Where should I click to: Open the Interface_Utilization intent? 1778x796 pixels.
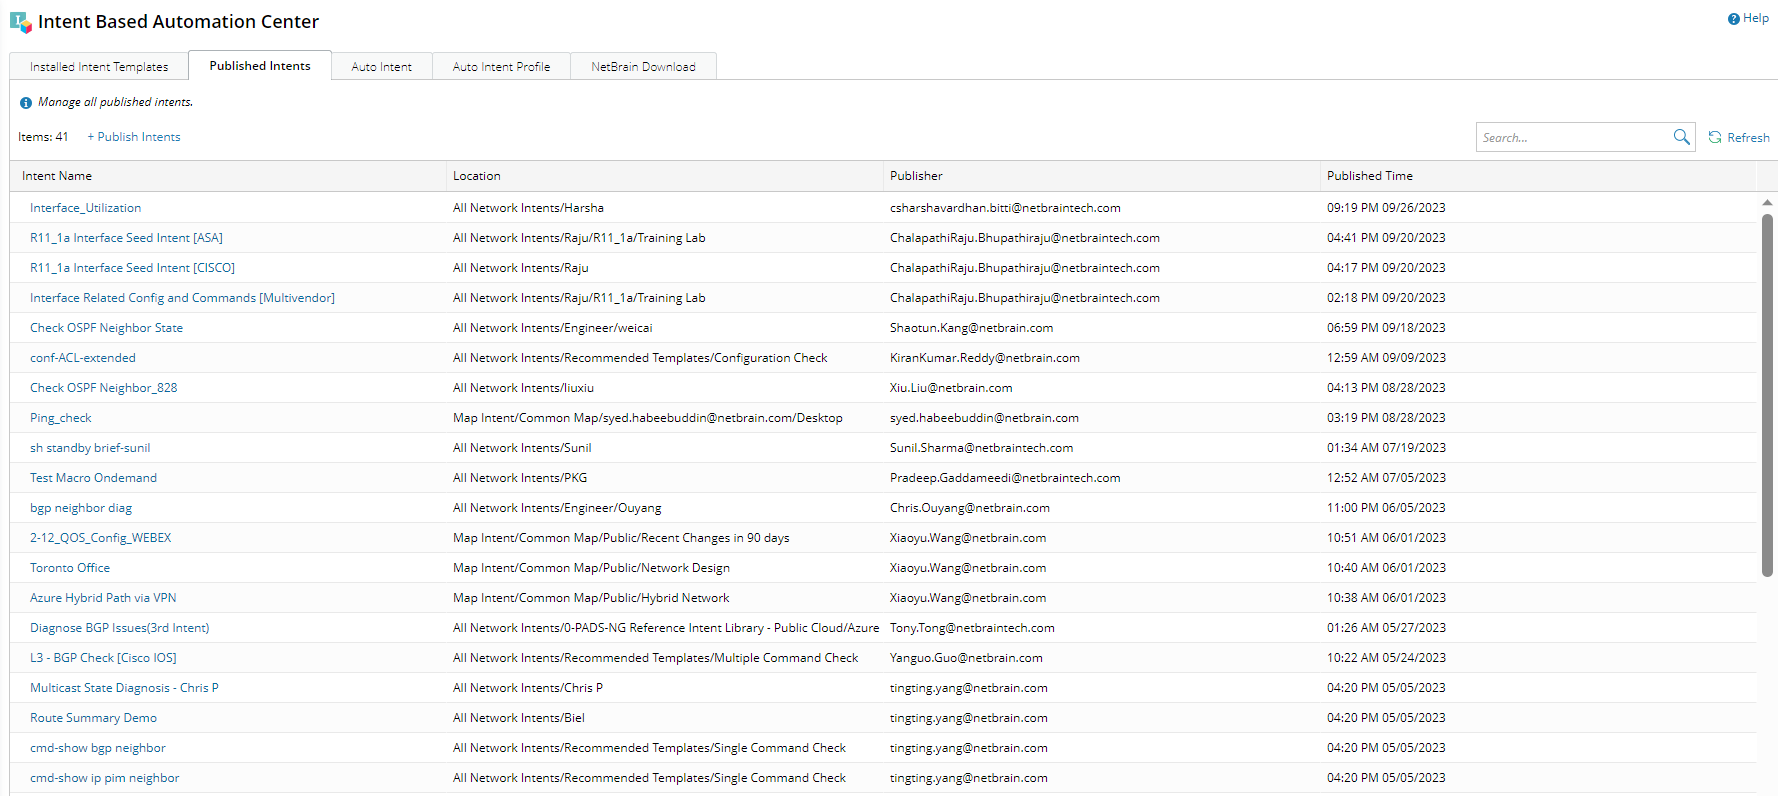point(85,208)
